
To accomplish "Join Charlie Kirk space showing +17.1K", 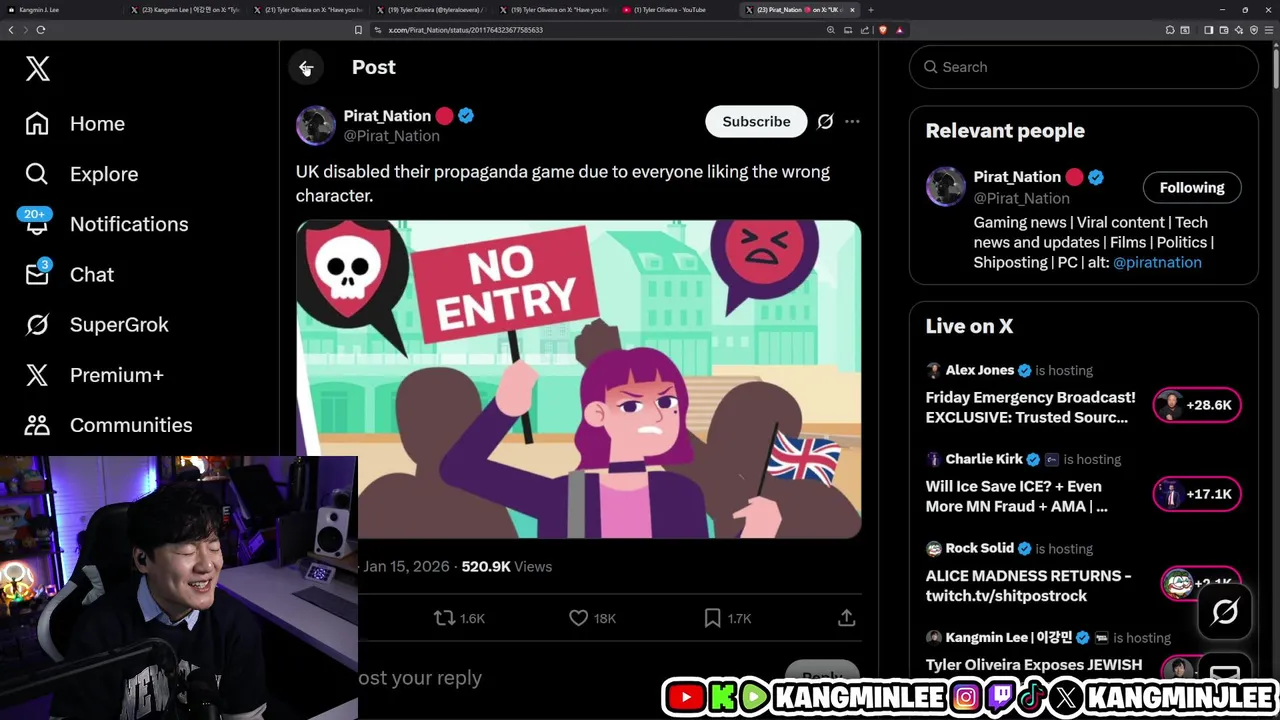I will (1197, 494).
